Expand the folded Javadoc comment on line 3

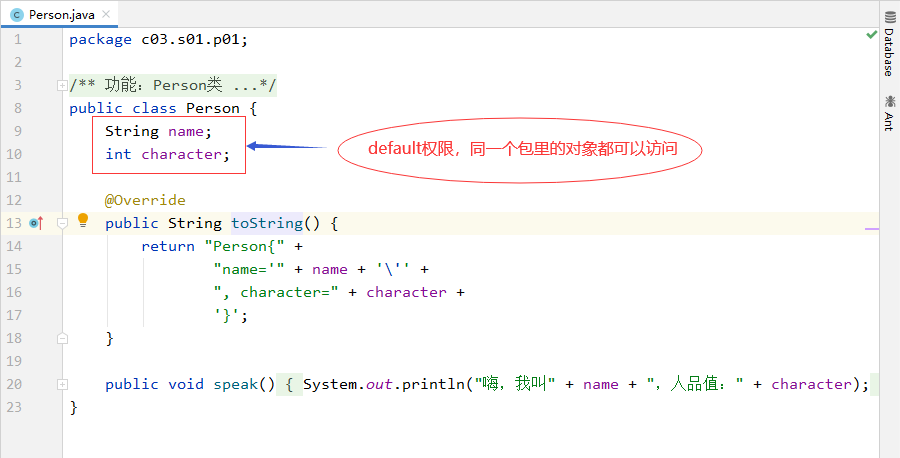pyautogui.click(x=62, y=86)
